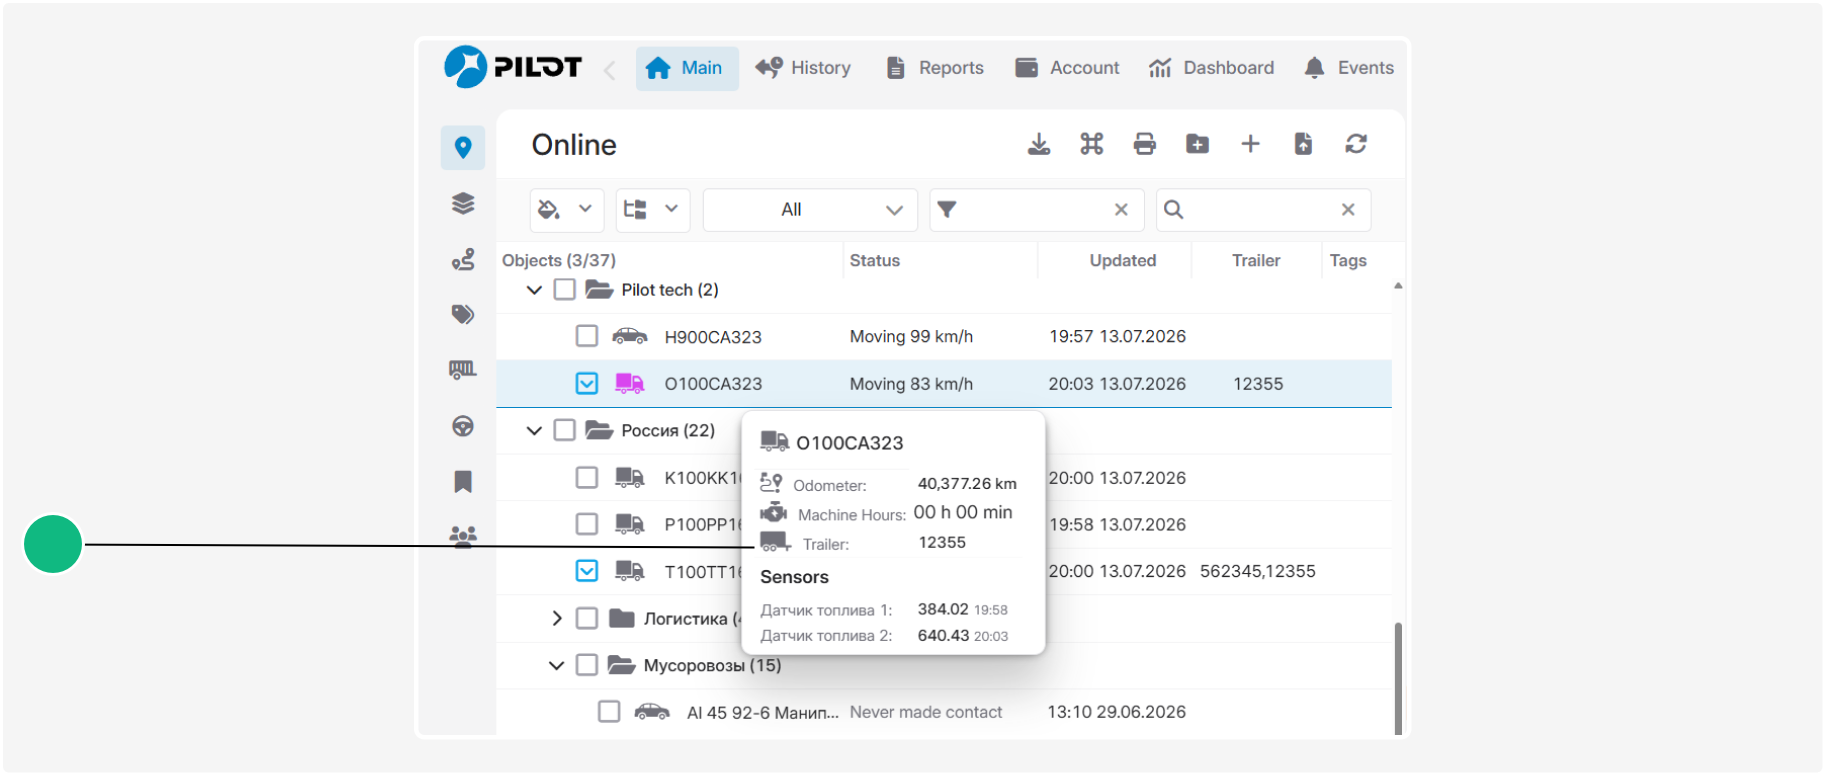The width and height of the screenshot is (1826, 776).
Task: Open the paint bucket color dropdown
Action: (x=566, y=210)
